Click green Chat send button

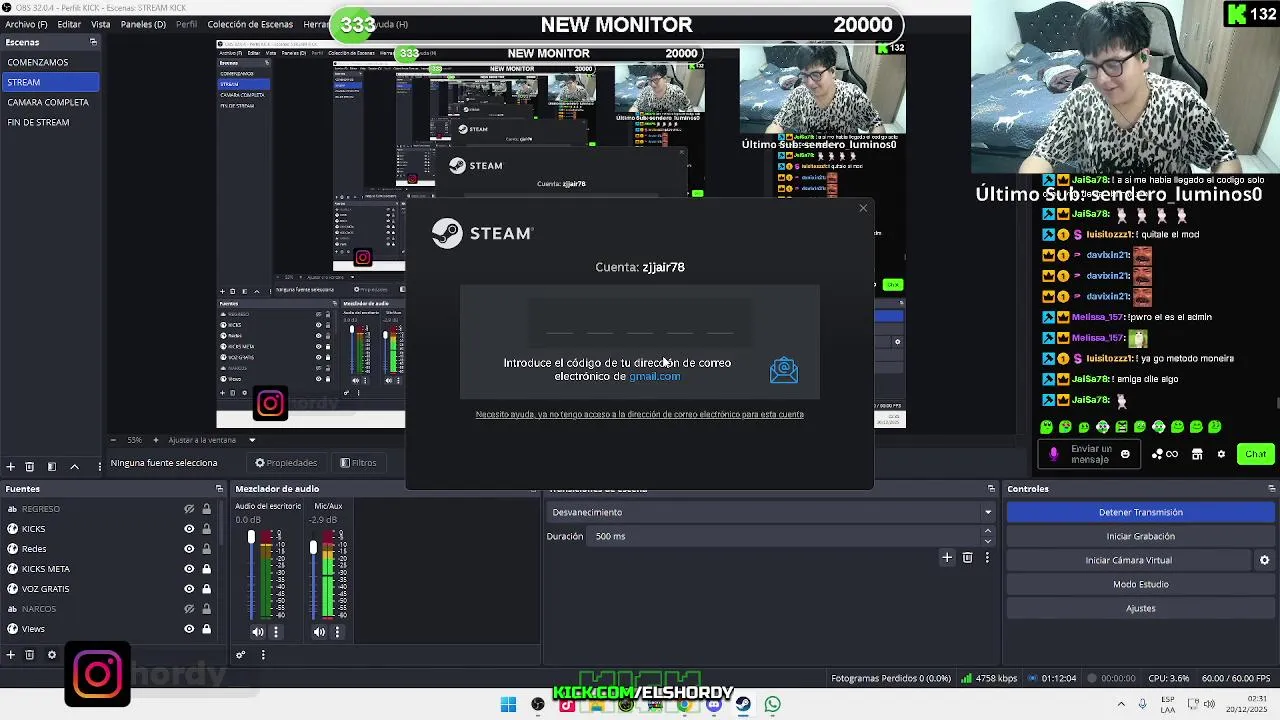pyautogui.click(x=1255, y=454)
